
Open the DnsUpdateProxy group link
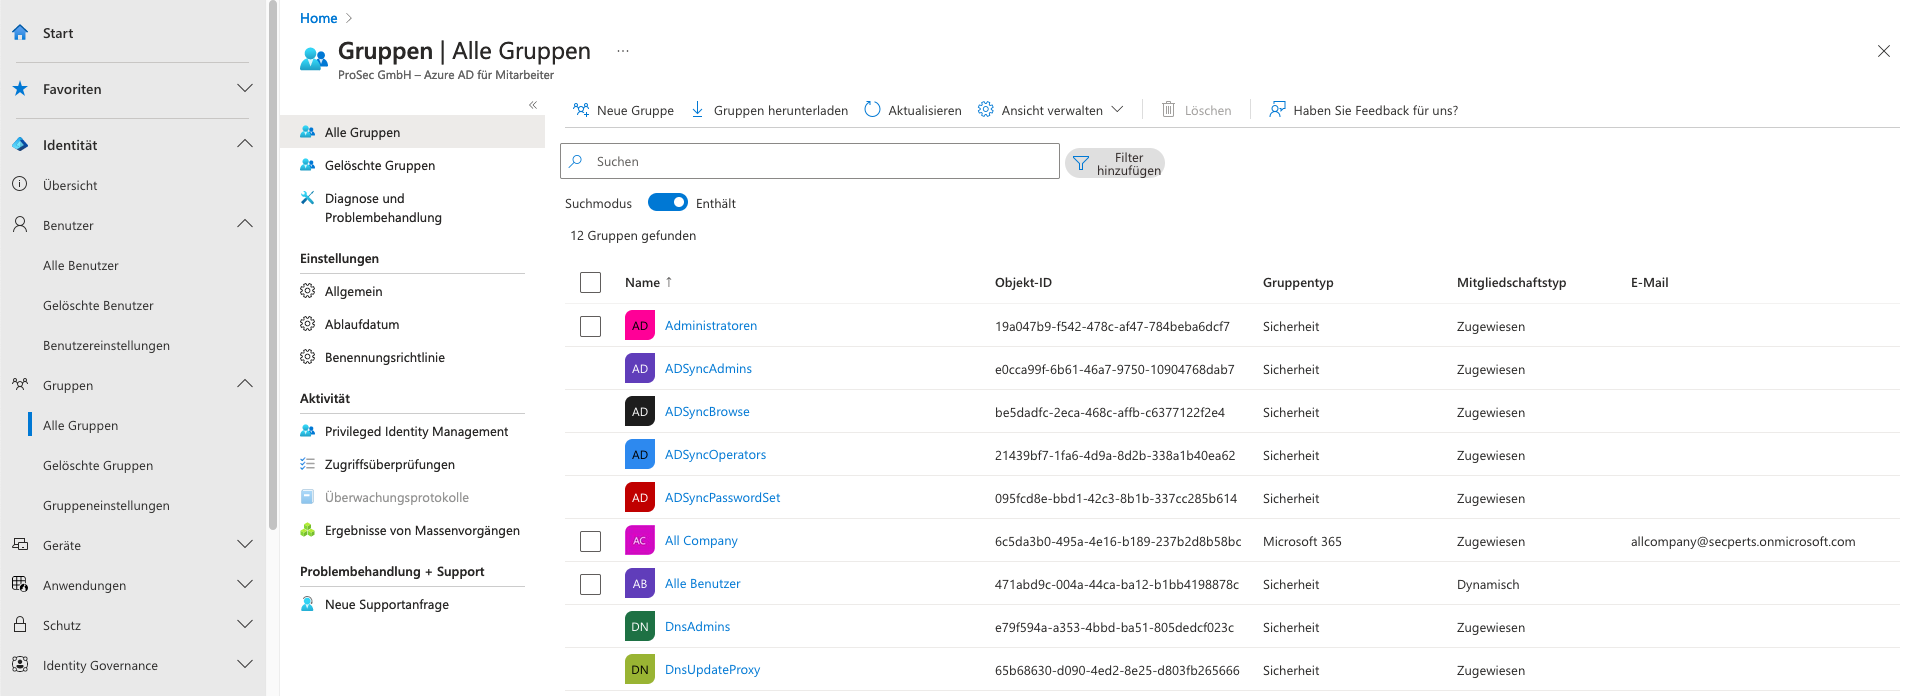pos(712,670)
